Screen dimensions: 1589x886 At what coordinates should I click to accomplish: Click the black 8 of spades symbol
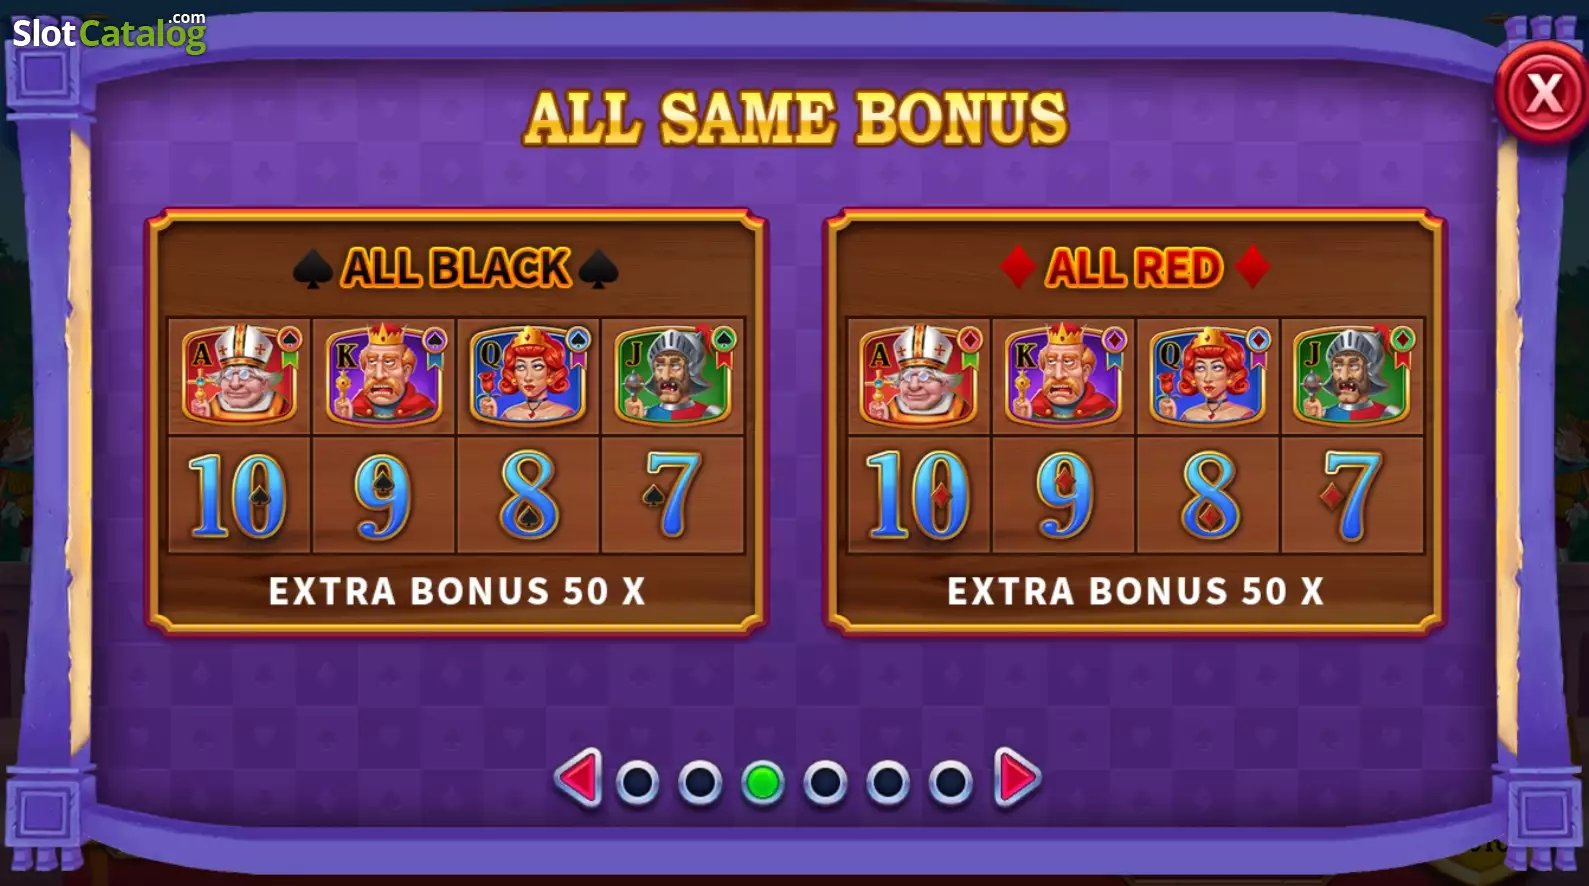click(528, 494)
